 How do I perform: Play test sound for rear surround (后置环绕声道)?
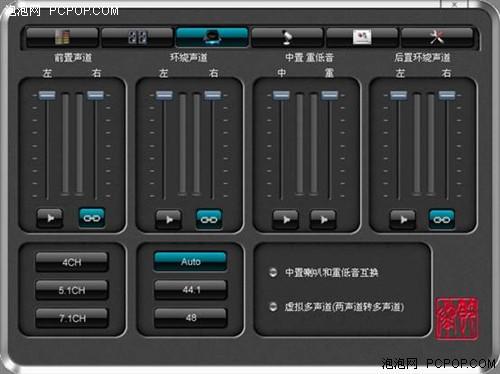click(x=403, y=219)
